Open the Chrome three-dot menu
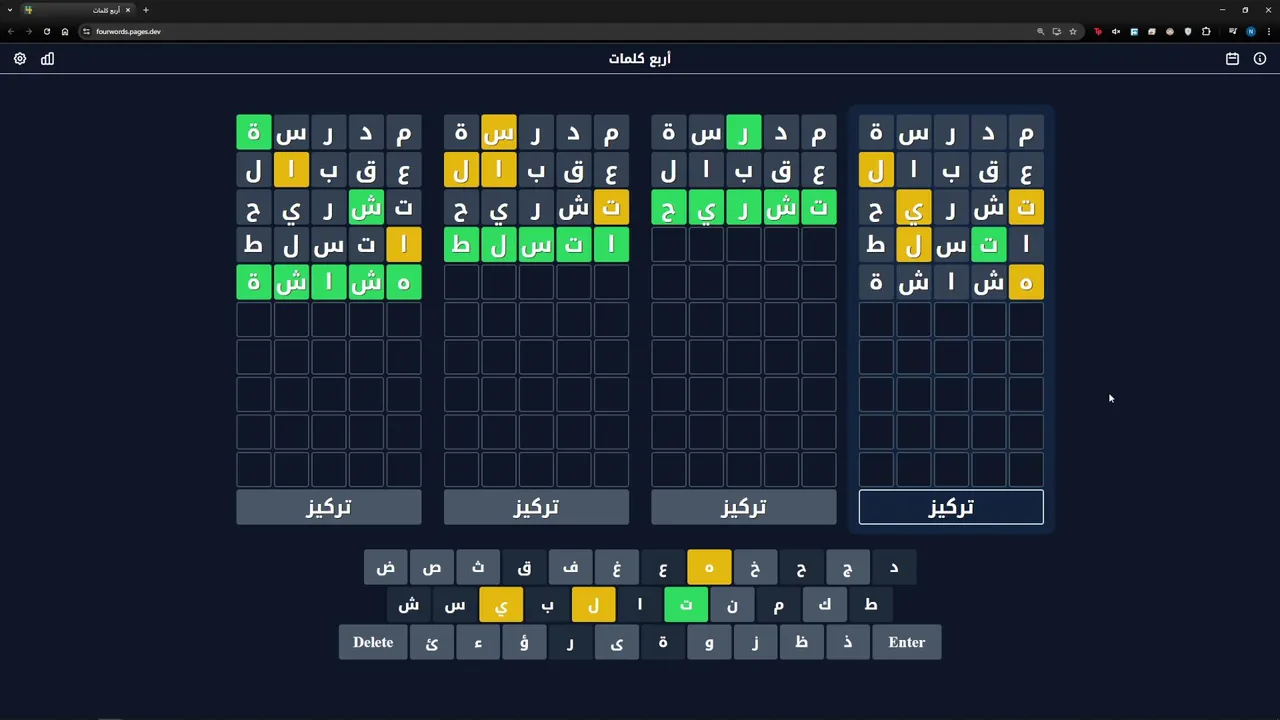 point(1267,31)
